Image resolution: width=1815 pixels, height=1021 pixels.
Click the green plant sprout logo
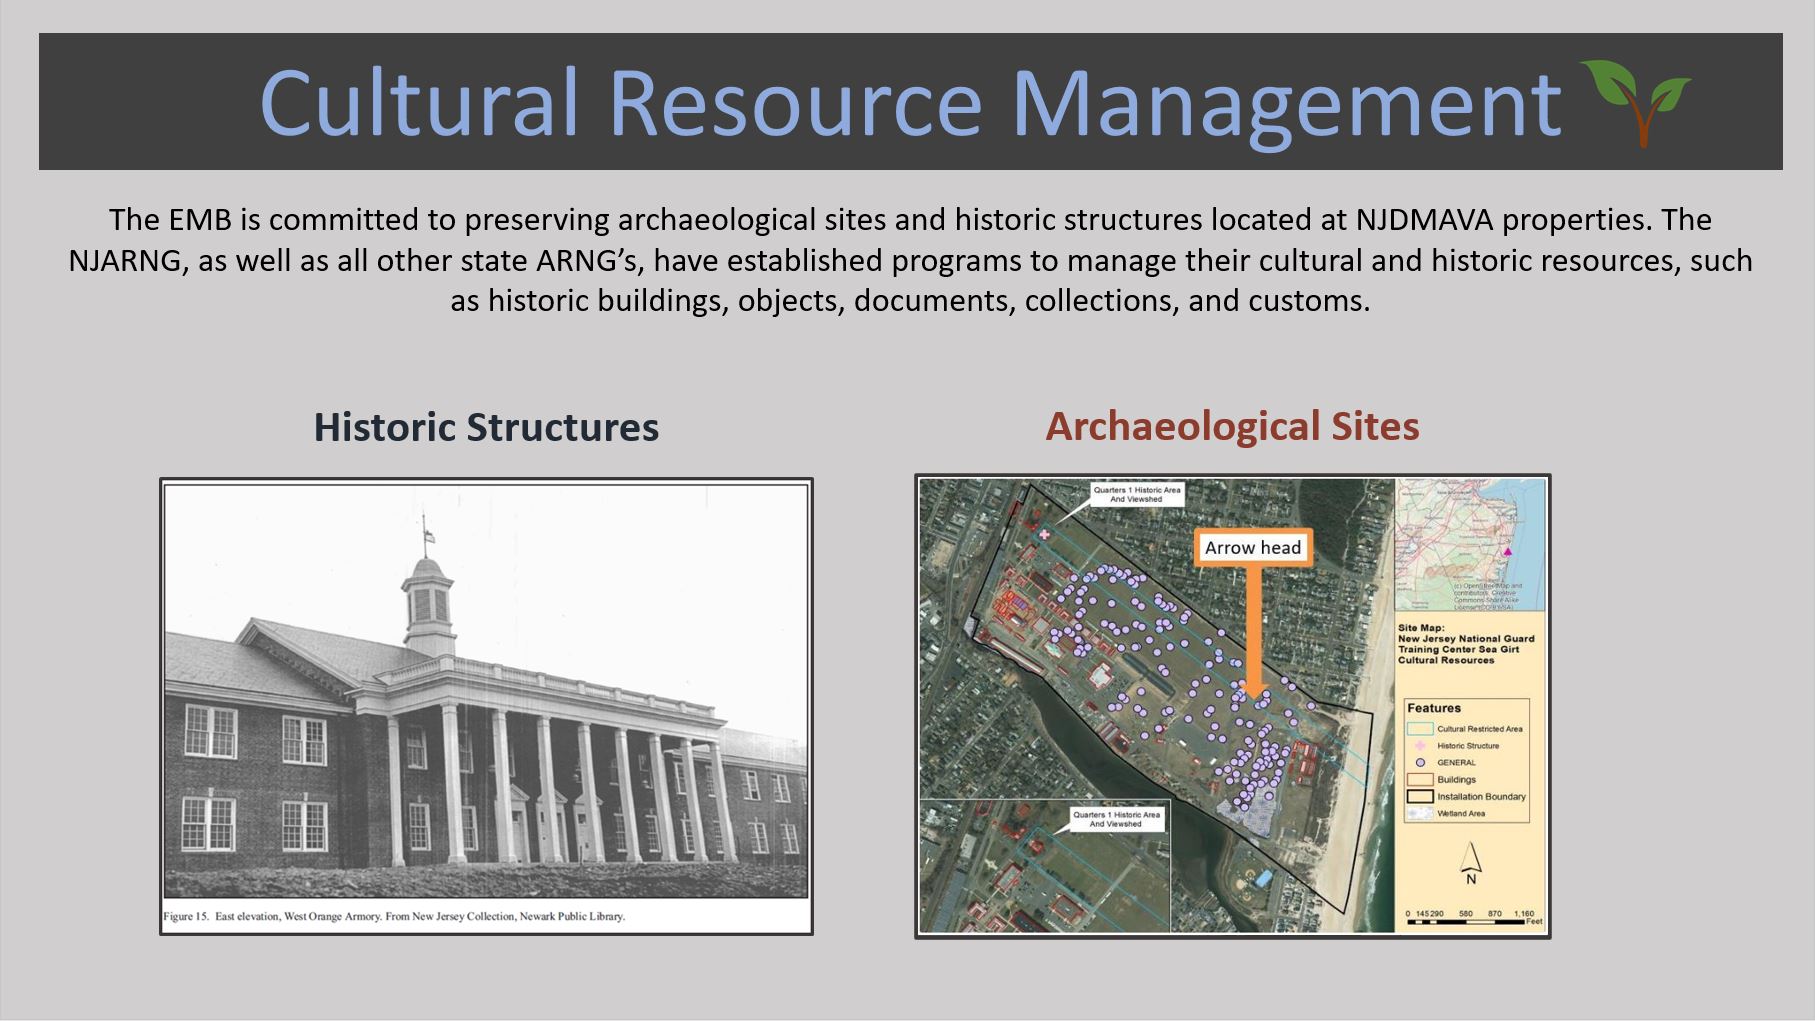pos(1636,101)
